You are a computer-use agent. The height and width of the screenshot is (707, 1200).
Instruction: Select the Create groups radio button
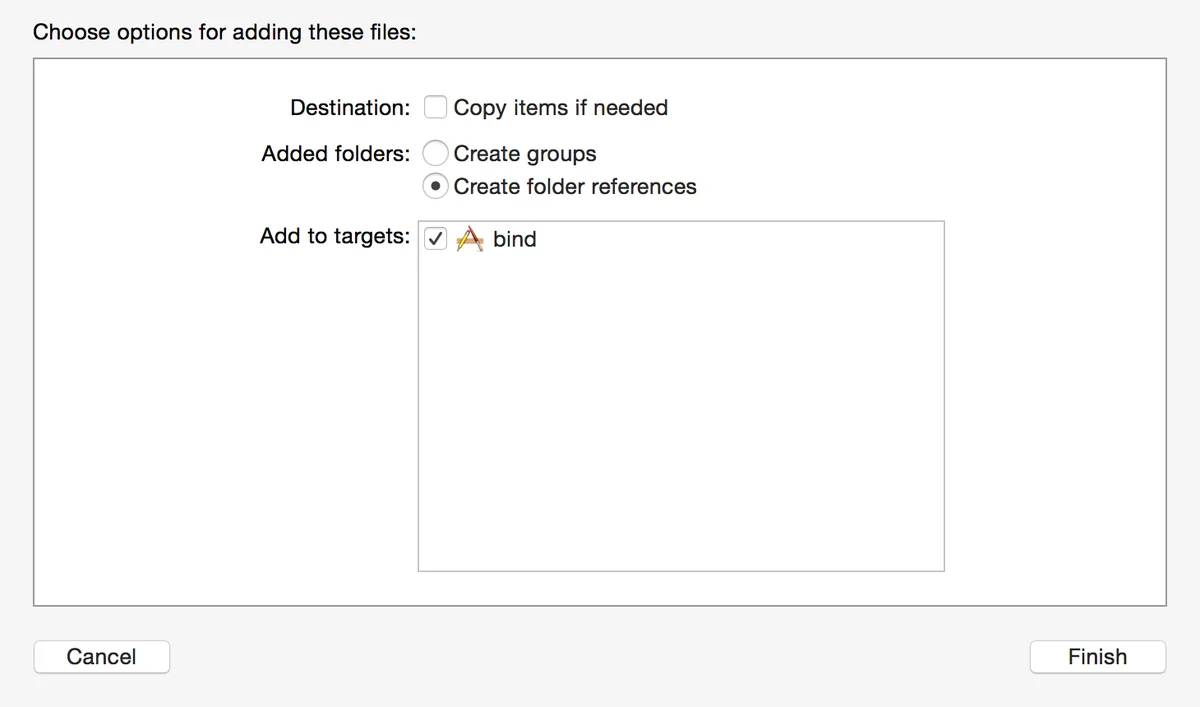tap(435, 153)
